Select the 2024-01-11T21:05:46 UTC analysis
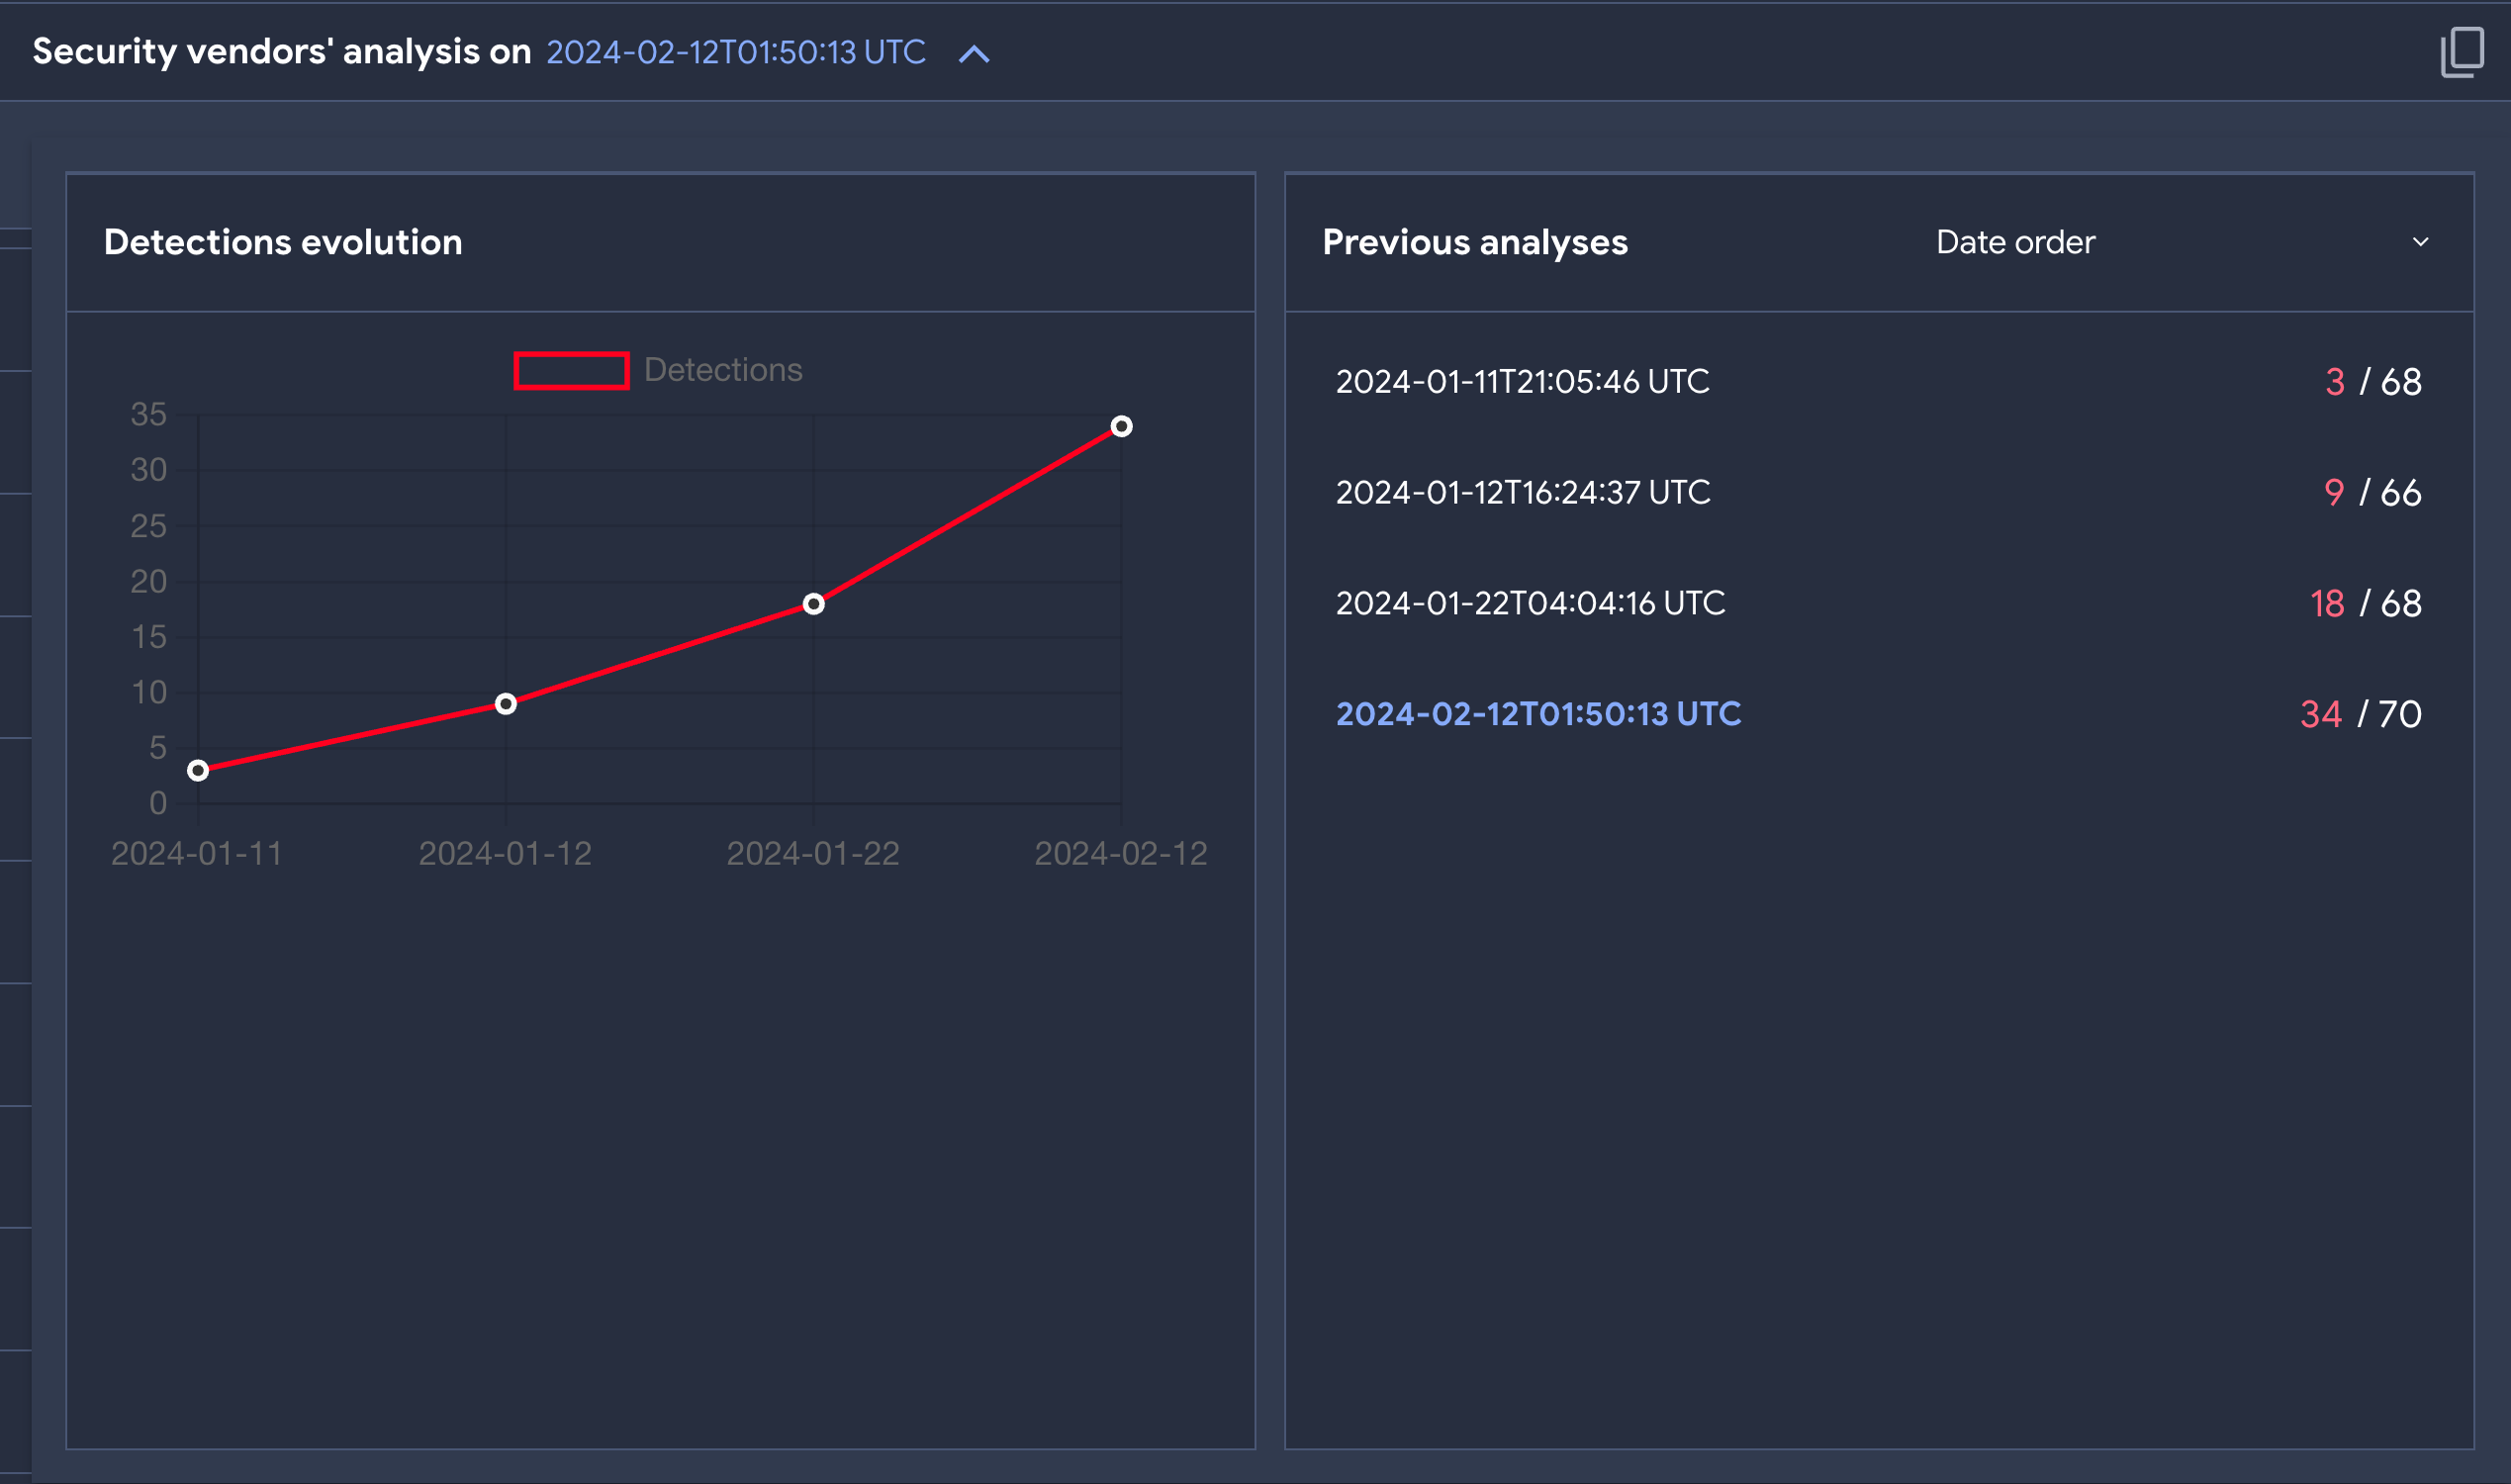This screenshot has width=2511, height=1484. [x=1522, y=381]
